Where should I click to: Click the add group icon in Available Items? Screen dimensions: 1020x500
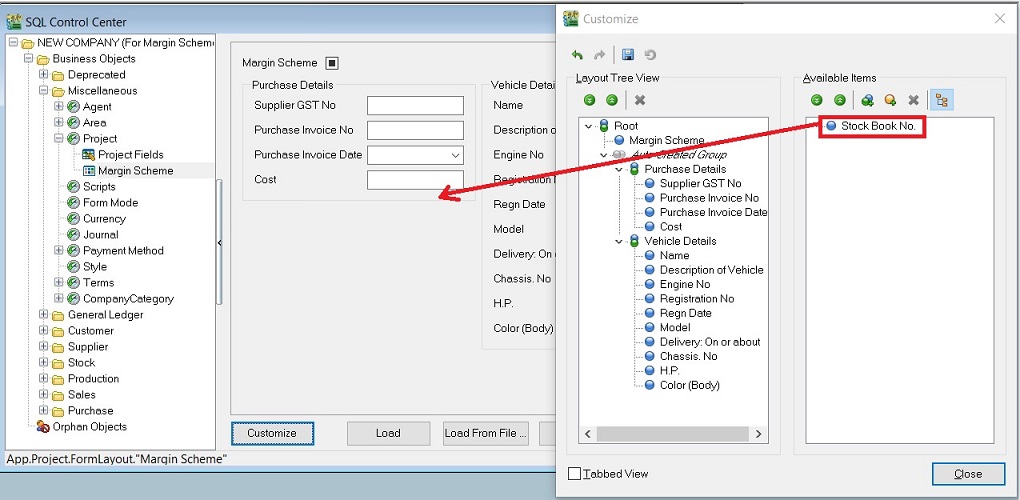click(x=866, y=100)
